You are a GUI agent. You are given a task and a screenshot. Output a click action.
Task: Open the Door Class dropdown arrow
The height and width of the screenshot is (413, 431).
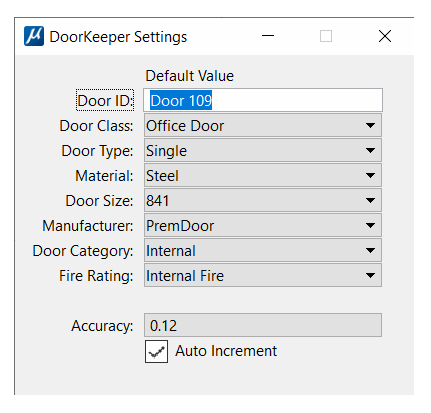tap(370, 125)
